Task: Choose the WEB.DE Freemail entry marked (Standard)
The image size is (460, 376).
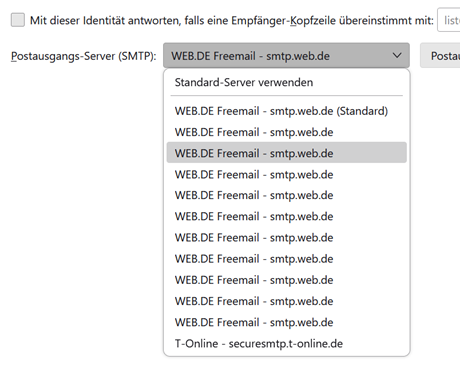Action: (287, 111)
